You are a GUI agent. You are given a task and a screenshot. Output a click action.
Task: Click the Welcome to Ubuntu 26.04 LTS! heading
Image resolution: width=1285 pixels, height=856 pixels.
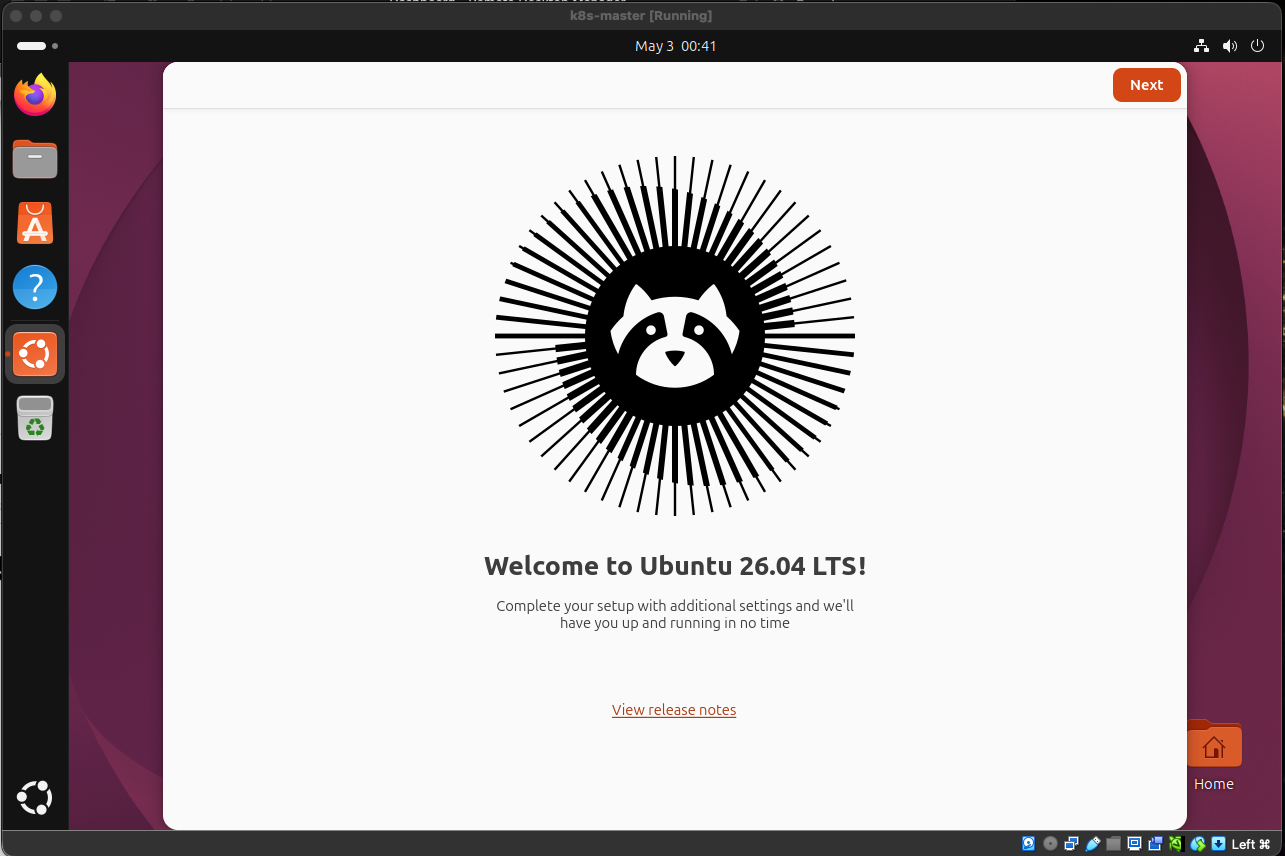[x=675, y=566]
